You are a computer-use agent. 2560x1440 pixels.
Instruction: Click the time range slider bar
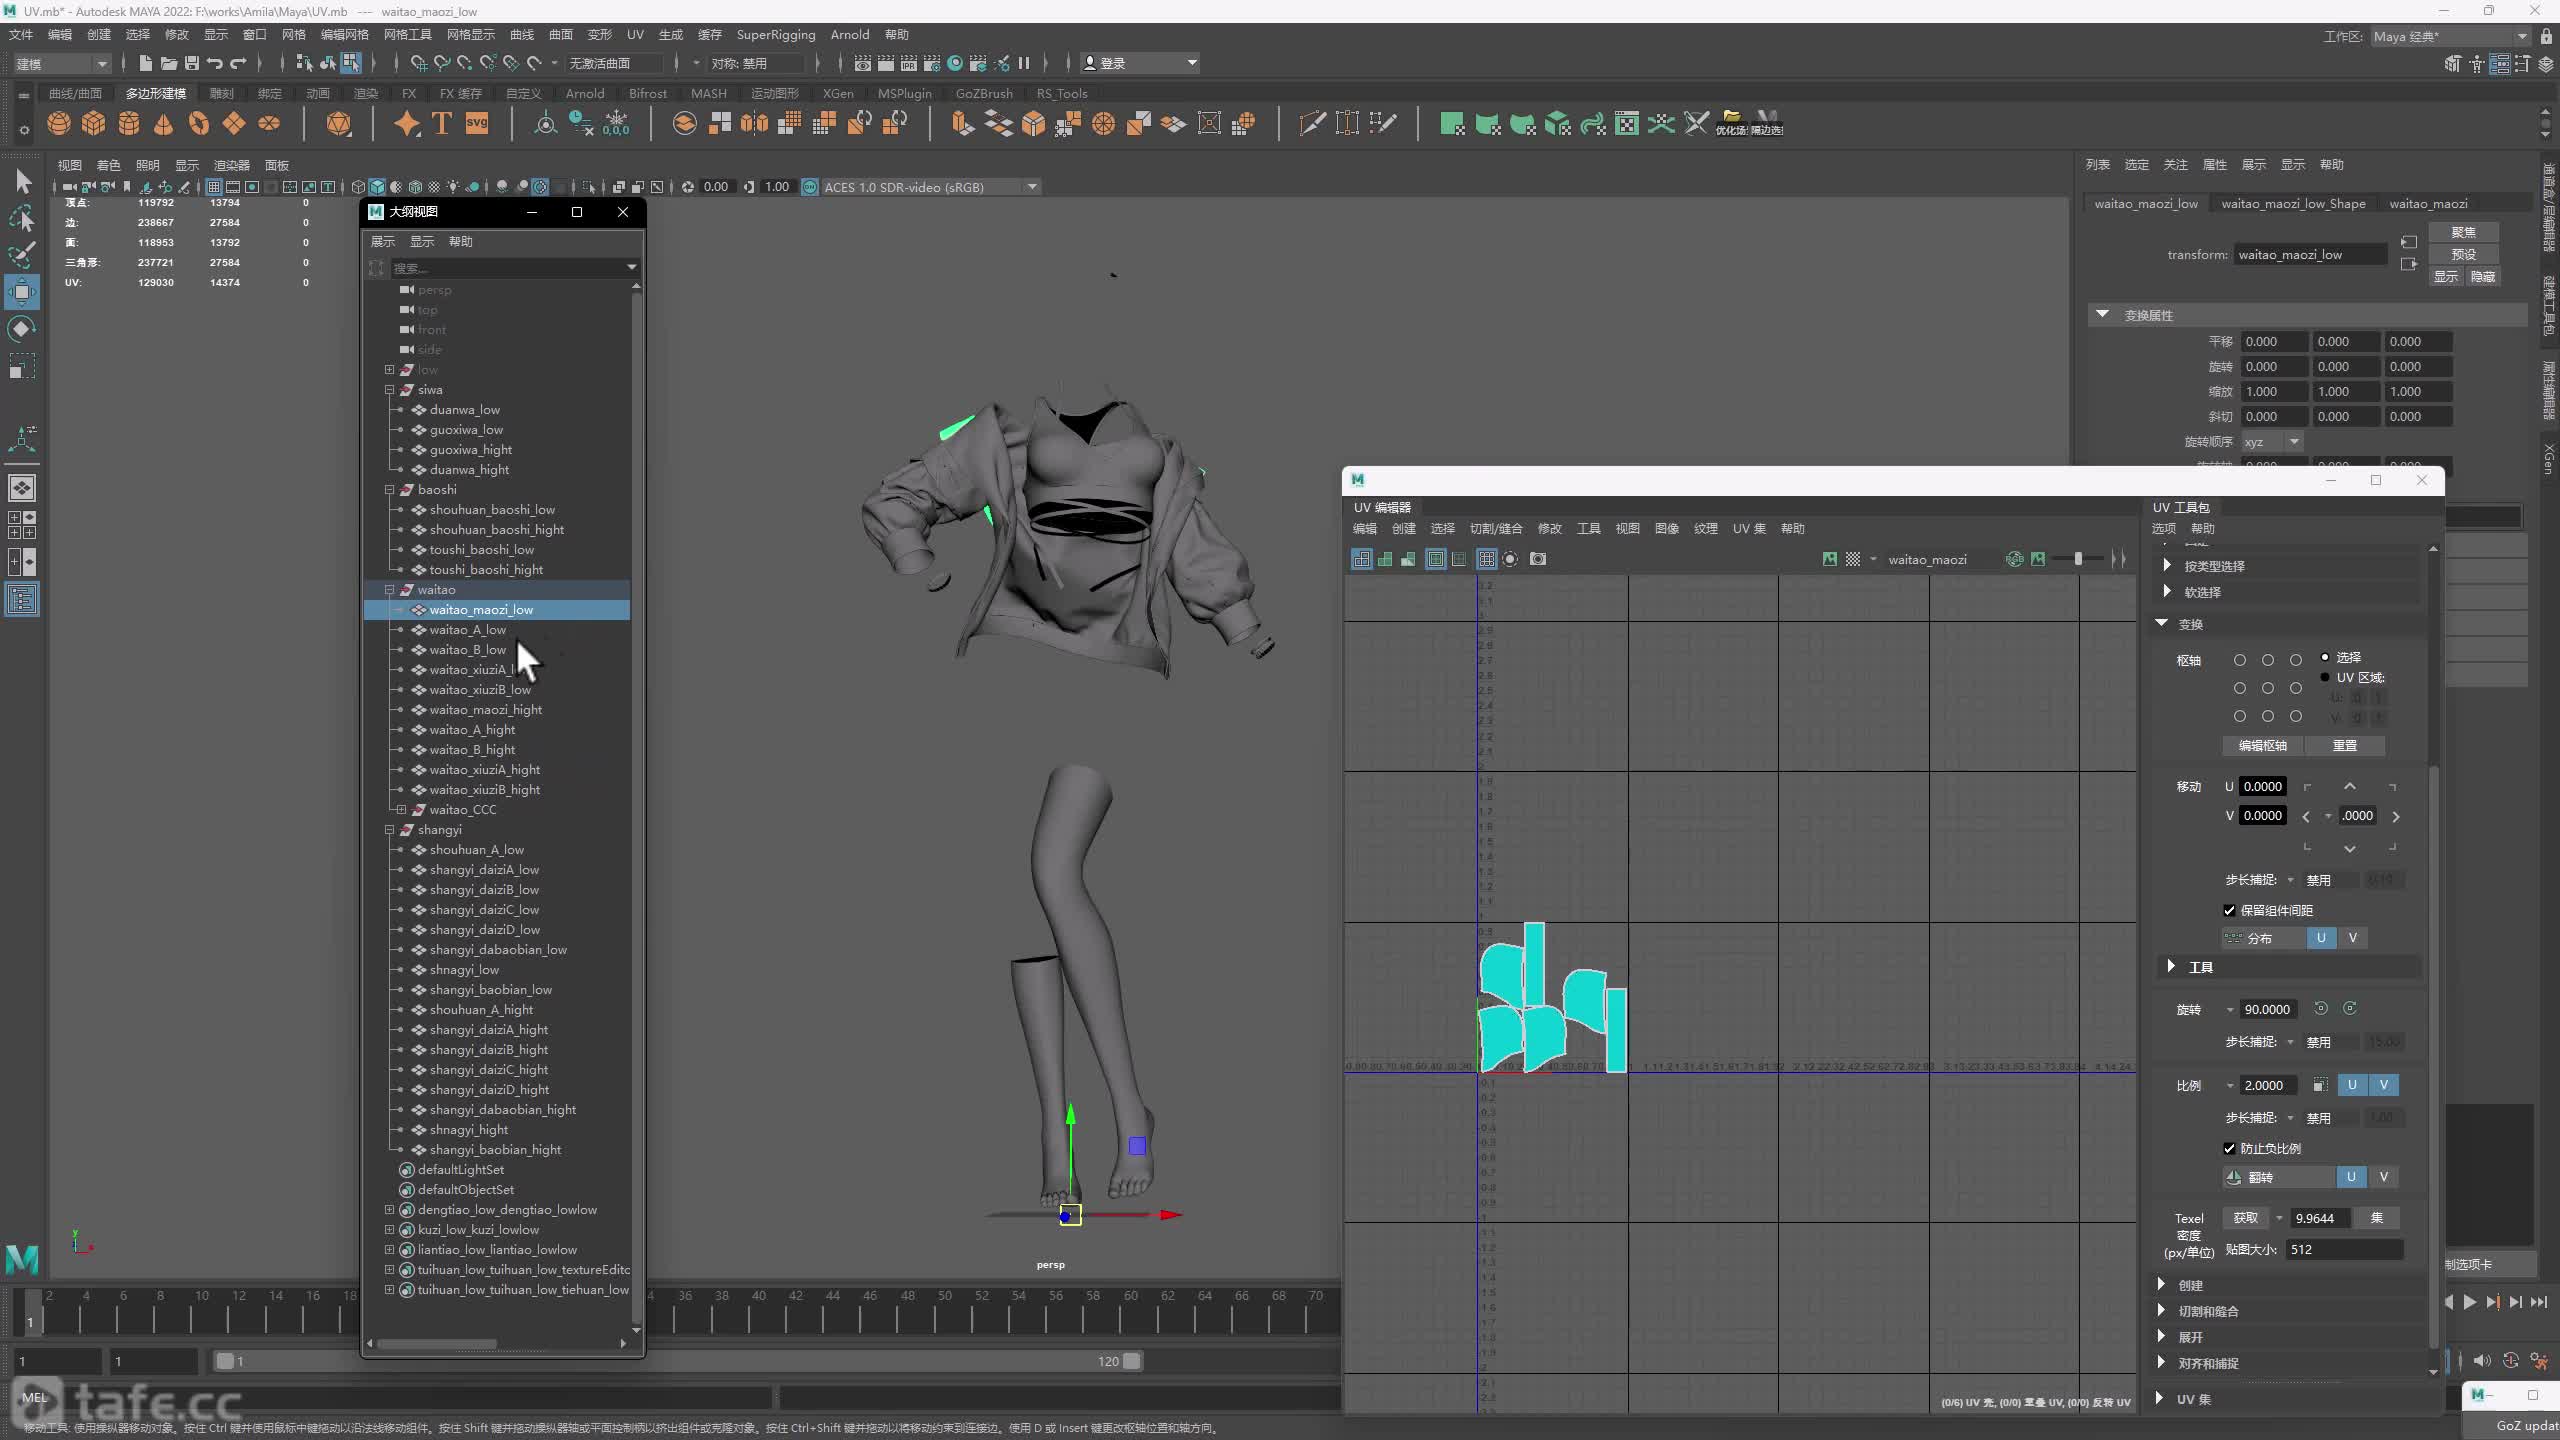click(x=678, y=1361)
